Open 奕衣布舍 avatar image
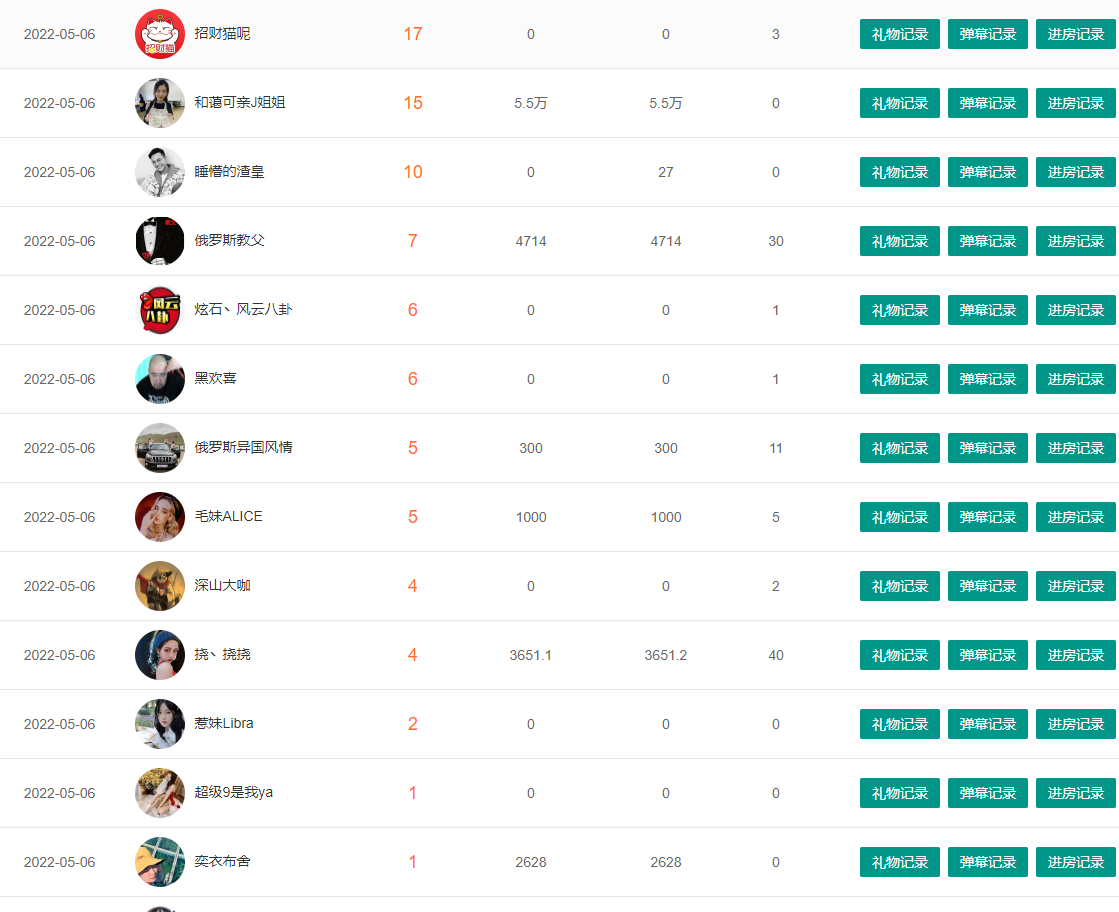 [160, 861]
